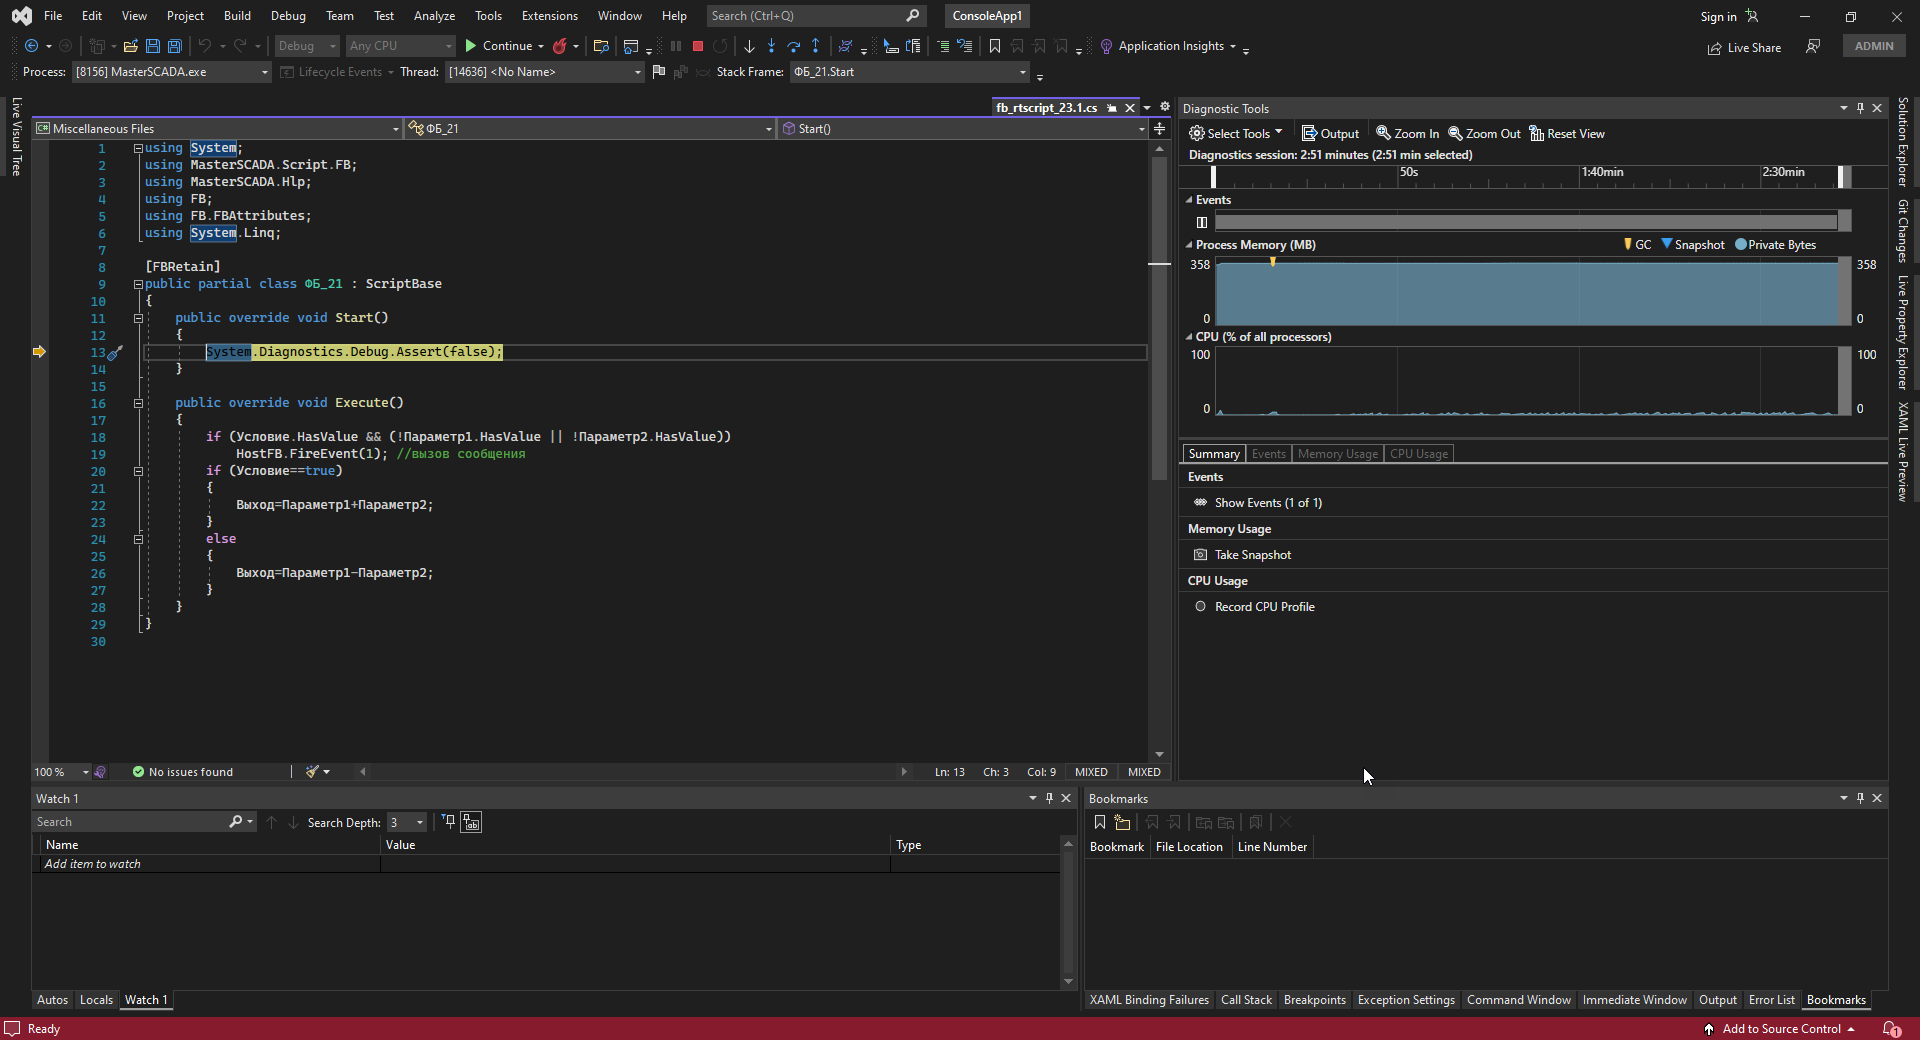Click the Search (Ctrl+Q) box
This screenshot has height=1040, width=1920.
815,16
